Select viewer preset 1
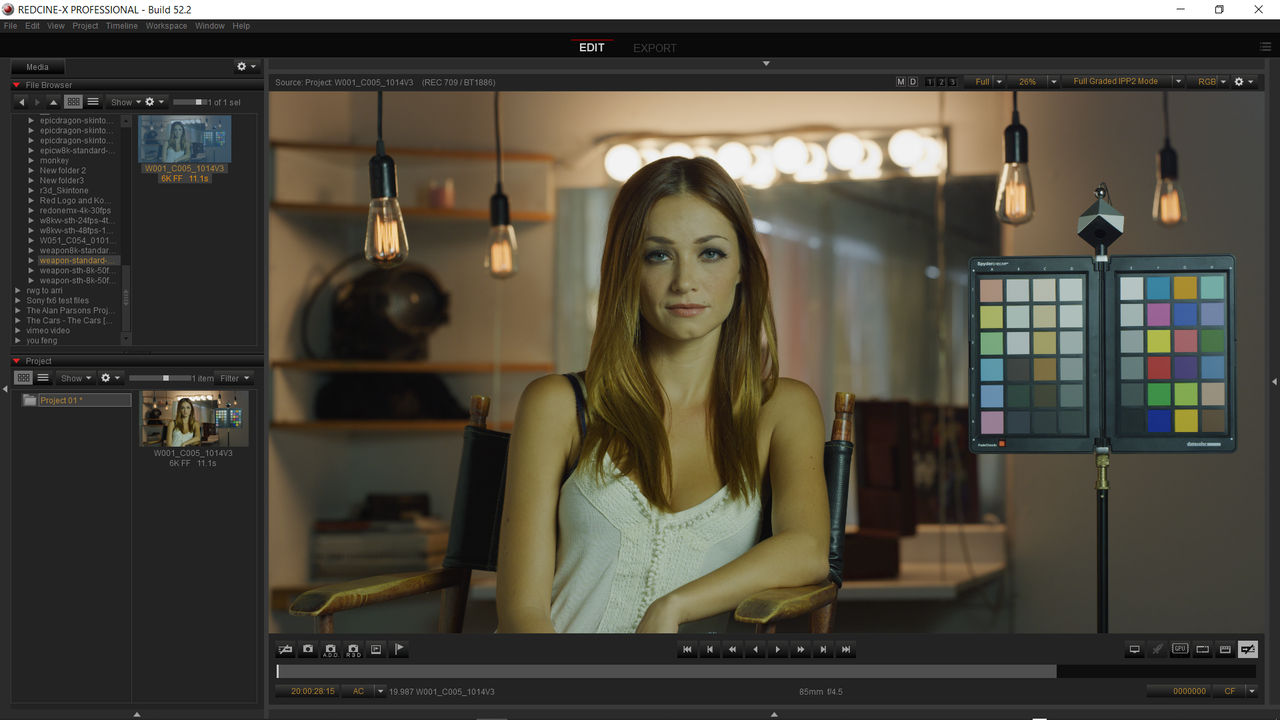The image size is (1280, 720). 931,82
